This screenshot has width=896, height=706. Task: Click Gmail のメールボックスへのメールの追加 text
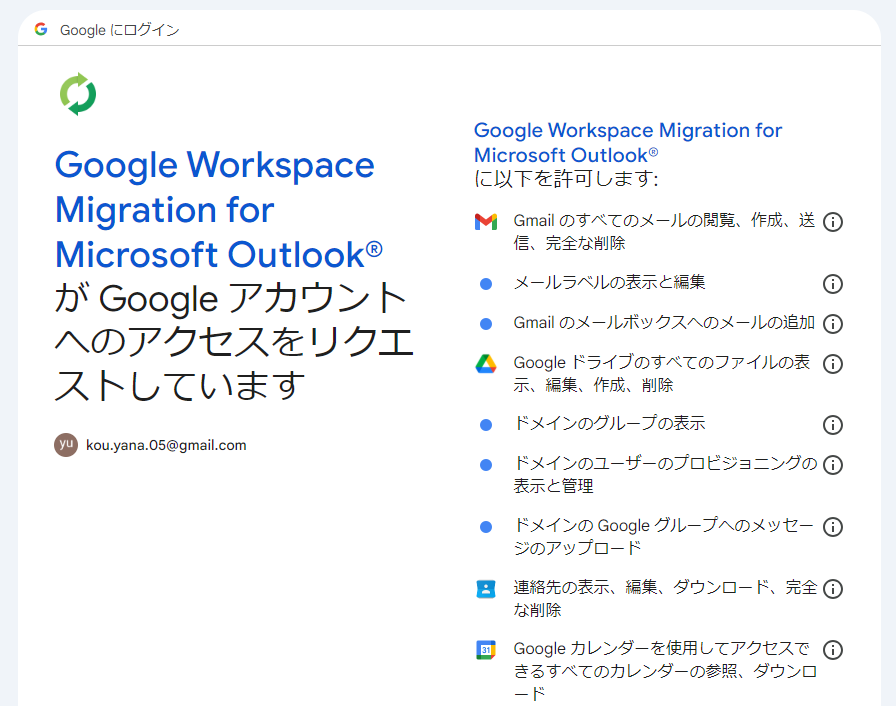tap(664, 323)
